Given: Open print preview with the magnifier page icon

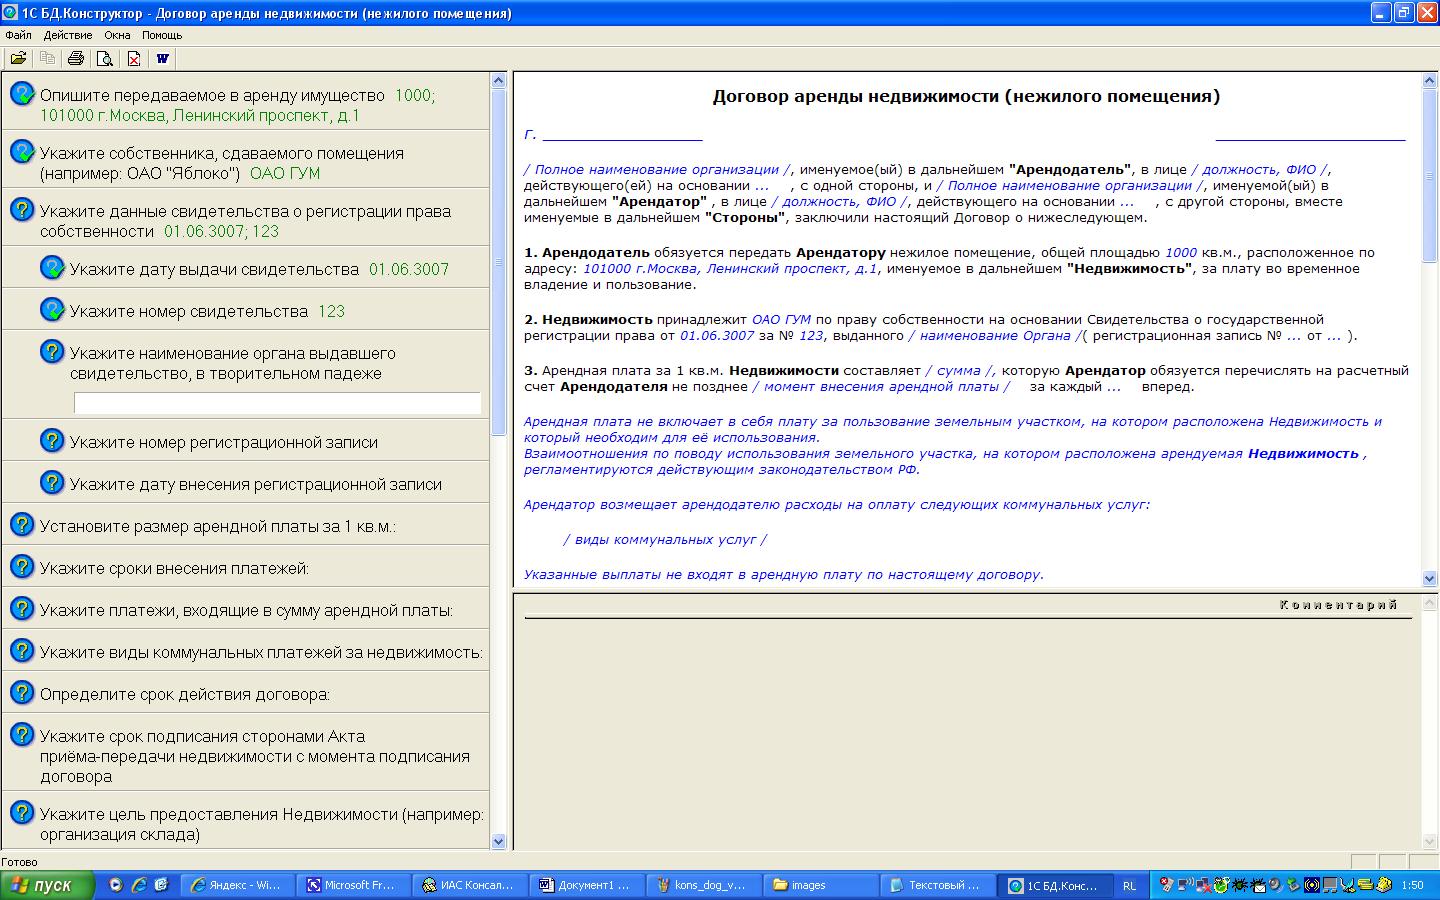Looking at the screenshot, I should coord(104,58).
